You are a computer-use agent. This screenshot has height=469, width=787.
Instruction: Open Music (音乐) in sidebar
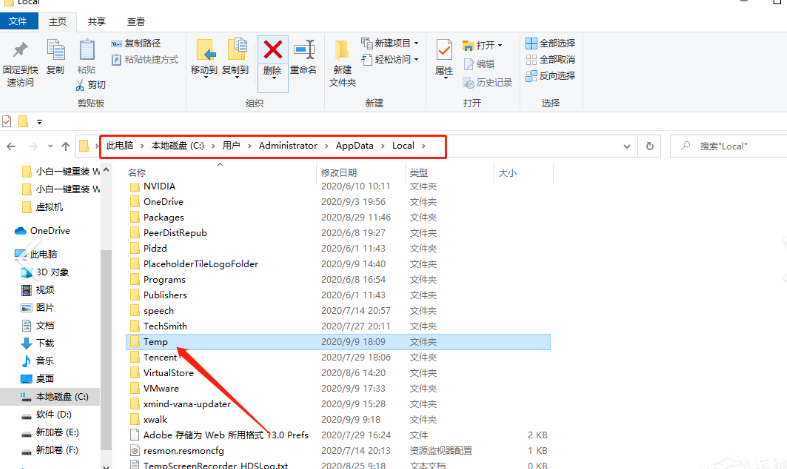click(45, 361)
